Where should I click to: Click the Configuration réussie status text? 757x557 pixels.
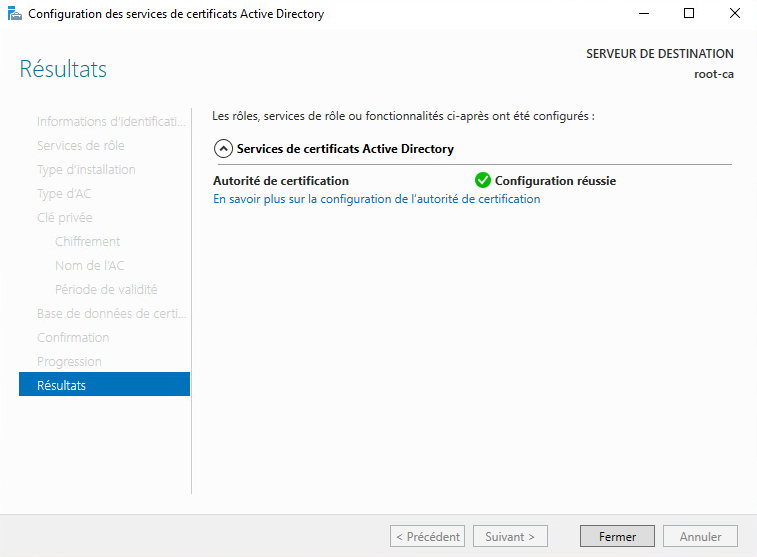pos(555,181)
